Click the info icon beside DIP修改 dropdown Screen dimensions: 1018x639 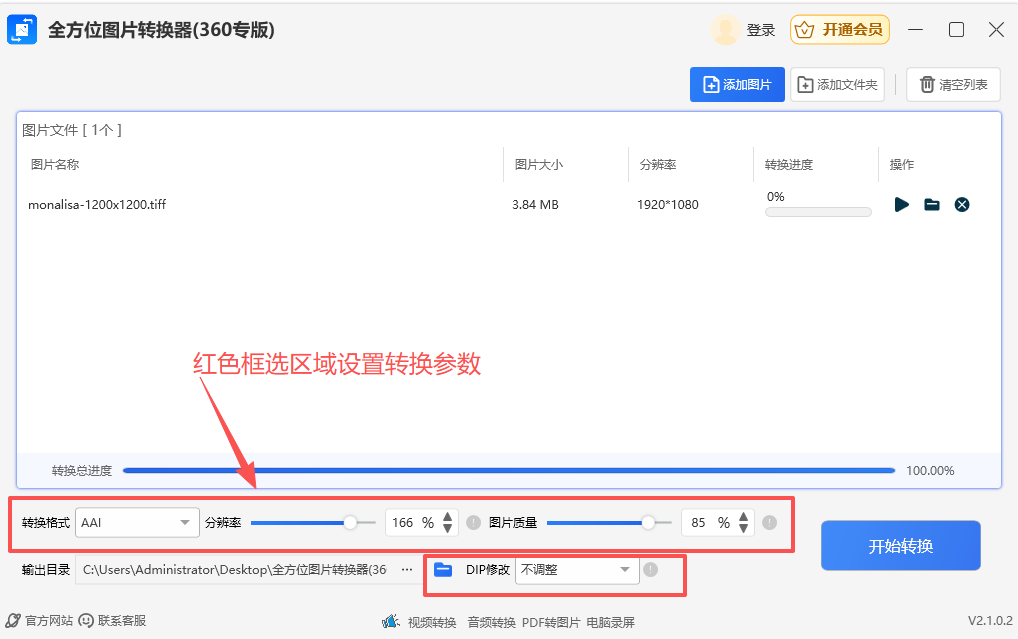tap(650, 569)
